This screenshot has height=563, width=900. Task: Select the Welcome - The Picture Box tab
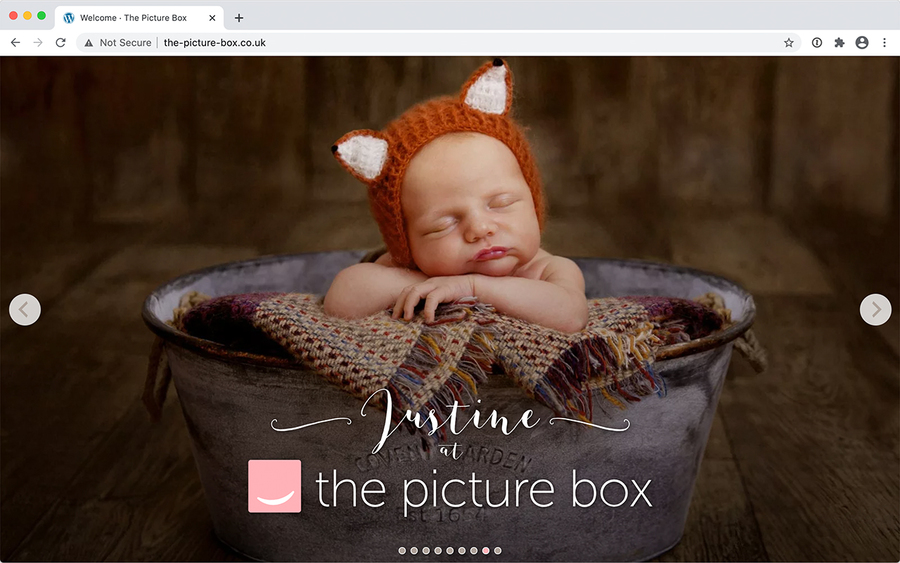pyautogui.click(x=139, y=18)
